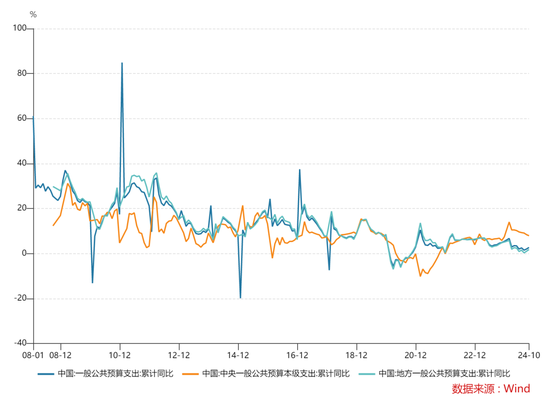
Task: Toggle the 中国:地方一般公共预算支出:累计同比 legend label
Action: 444,374
